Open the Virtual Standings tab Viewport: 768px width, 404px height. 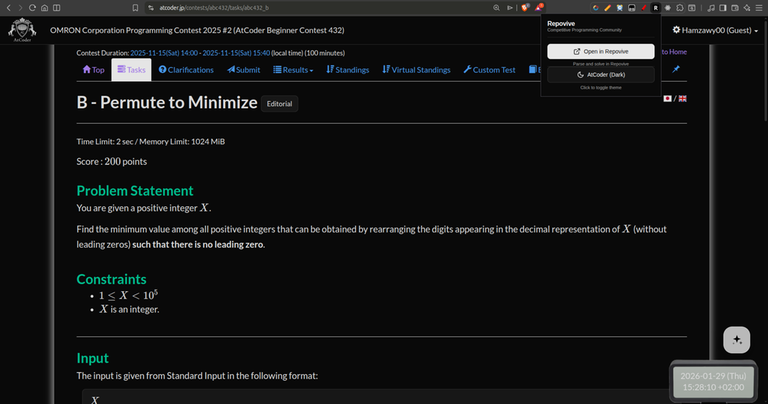(416, 70)
